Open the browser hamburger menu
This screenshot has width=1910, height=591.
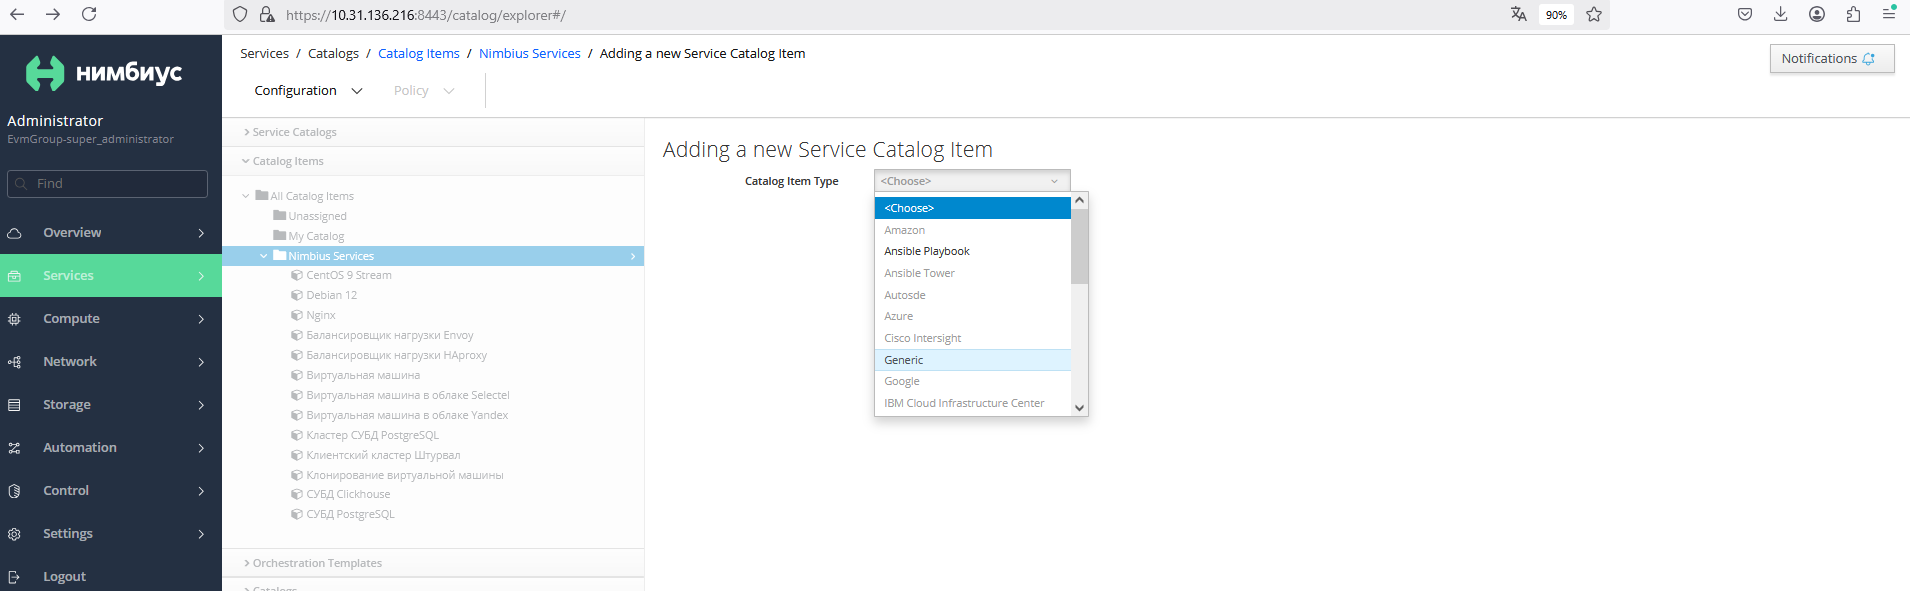pyautogui.click(x=1889, y=14)
